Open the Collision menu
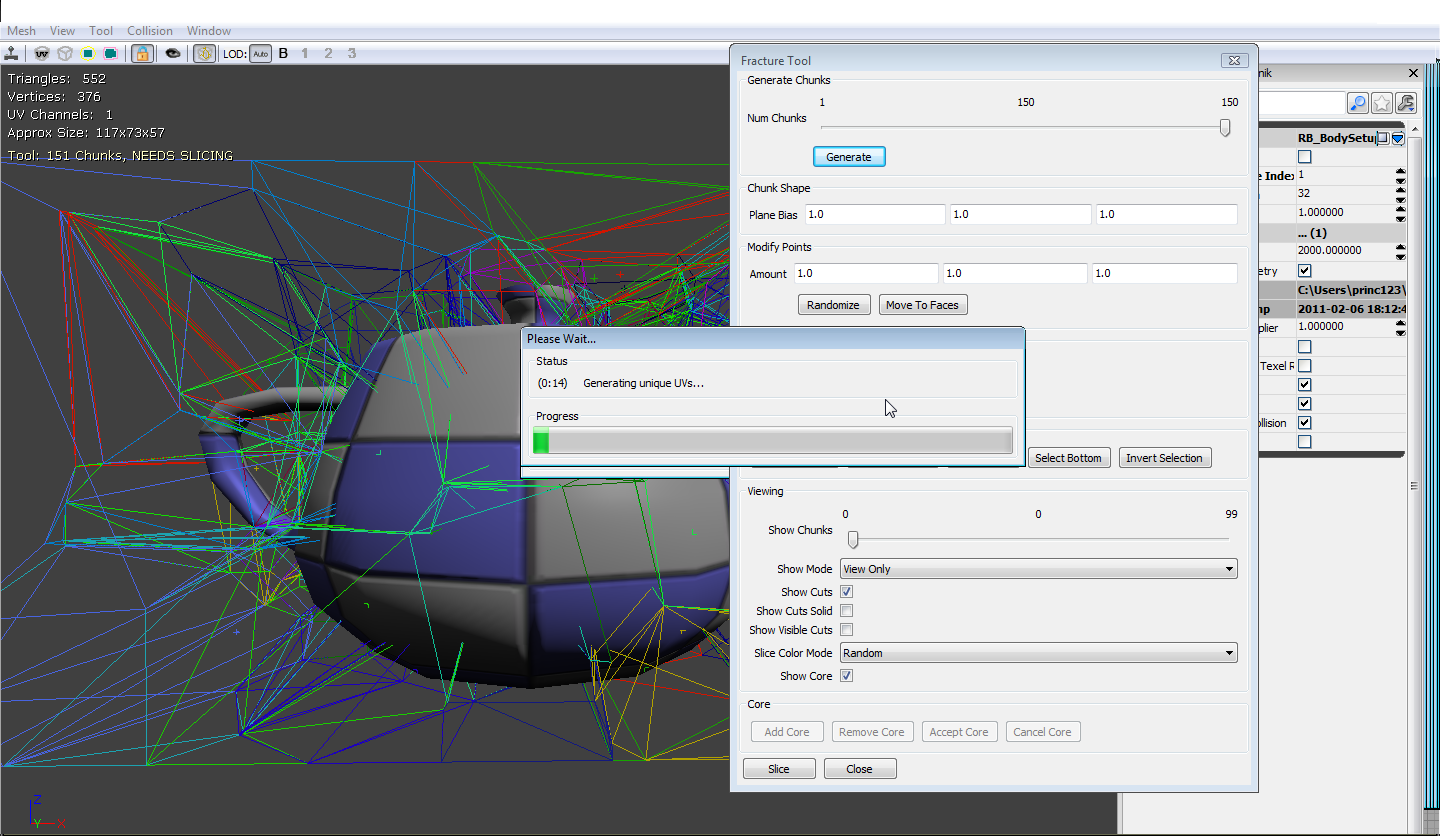The height and width of the screenshot is (836, 1440). (150, 31)
